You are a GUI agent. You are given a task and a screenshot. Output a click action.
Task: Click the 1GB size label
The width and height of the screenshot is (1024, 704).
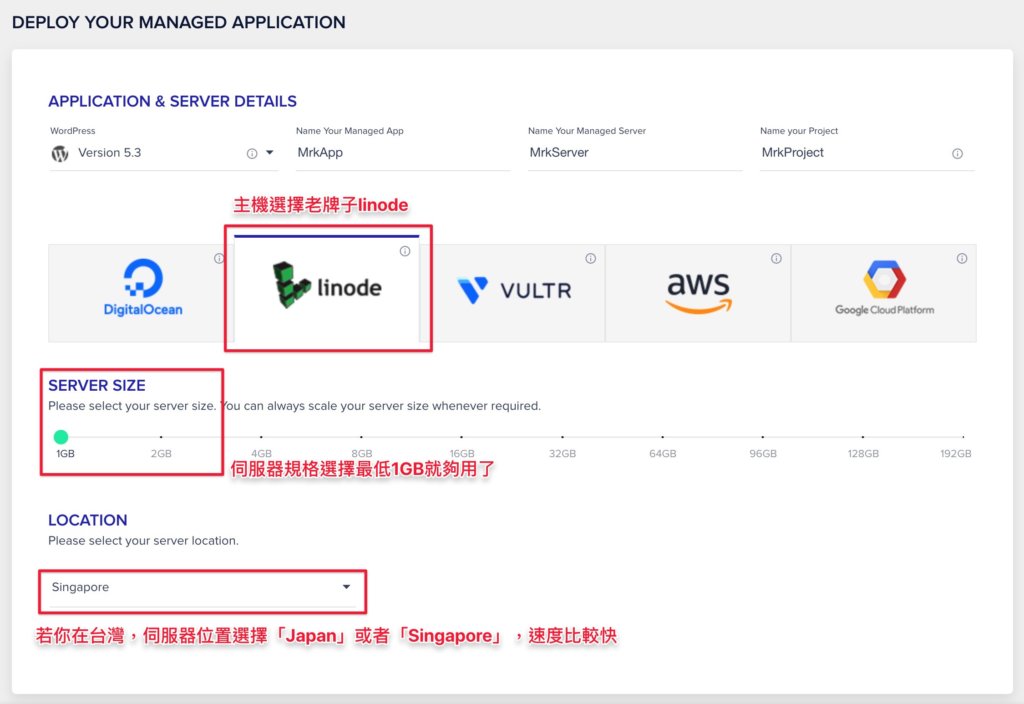(65, 453)
